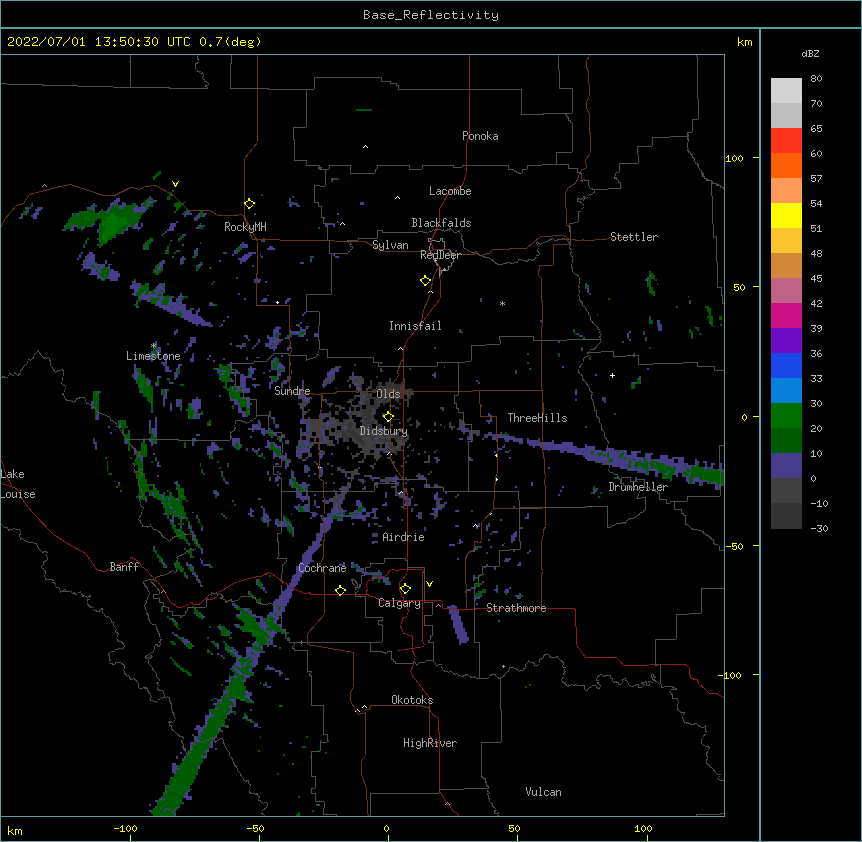Click the 10 dBZ purple legend swatch
This screenshot has width=862, height=842.
(x=786, y=466)
